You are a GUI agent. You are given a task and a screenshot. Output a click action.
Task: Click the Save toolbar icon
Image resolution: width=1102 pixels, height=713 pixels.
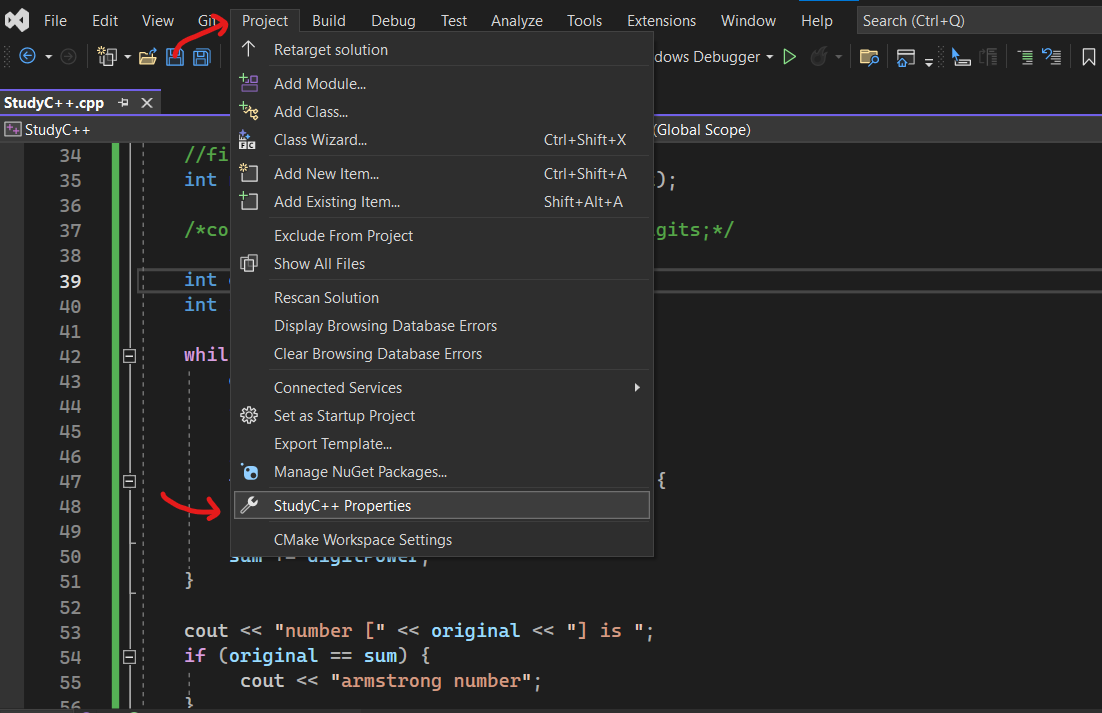174,57
